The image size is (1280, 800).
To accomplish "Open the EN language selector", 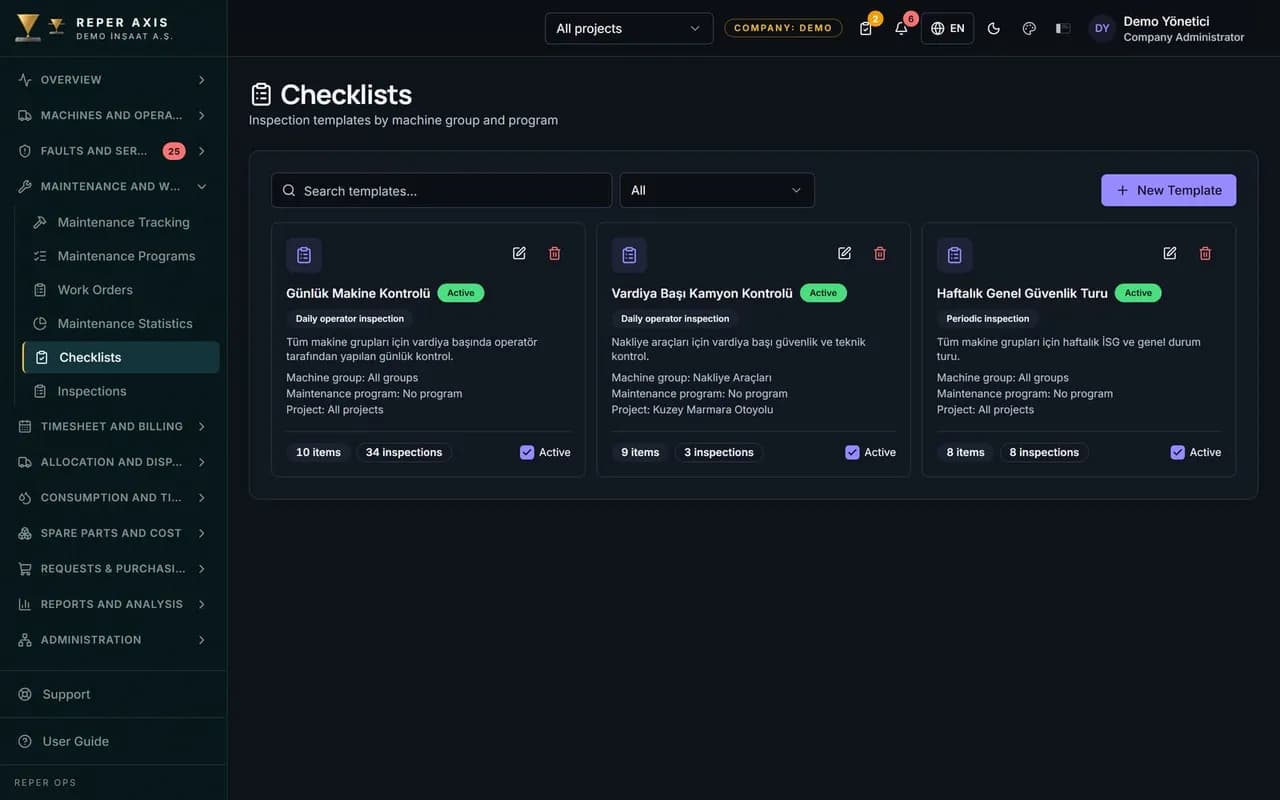I will [947, 28].
